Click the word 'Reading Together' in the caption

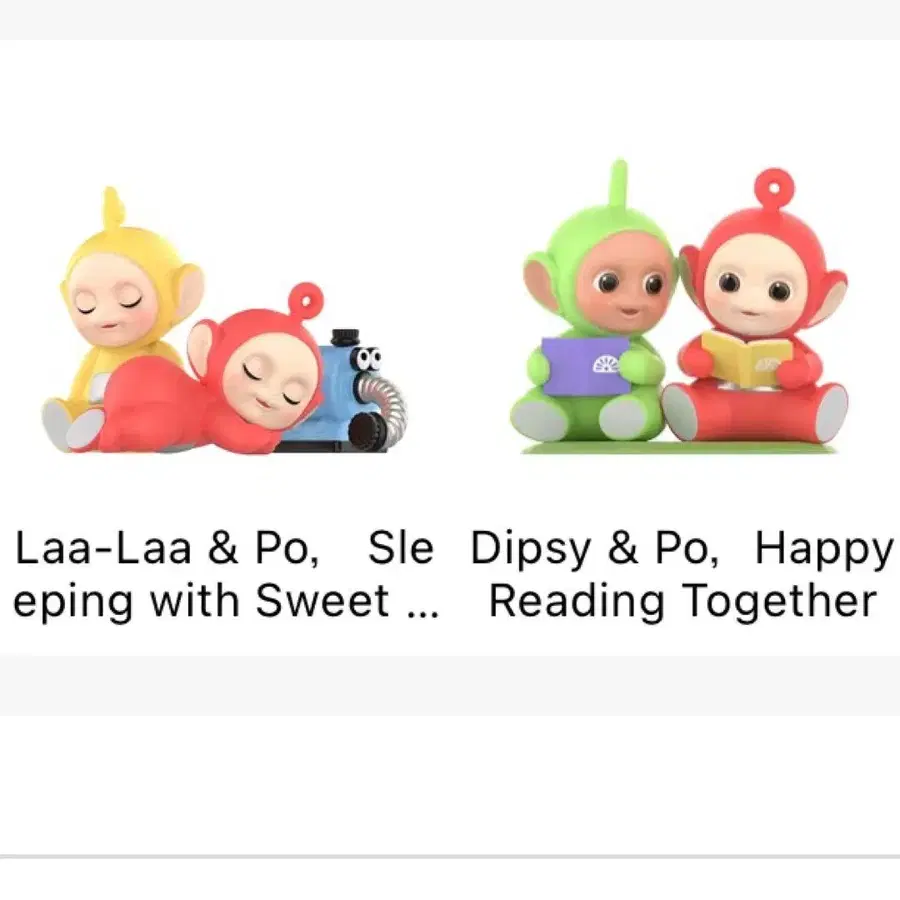point(682,601)
